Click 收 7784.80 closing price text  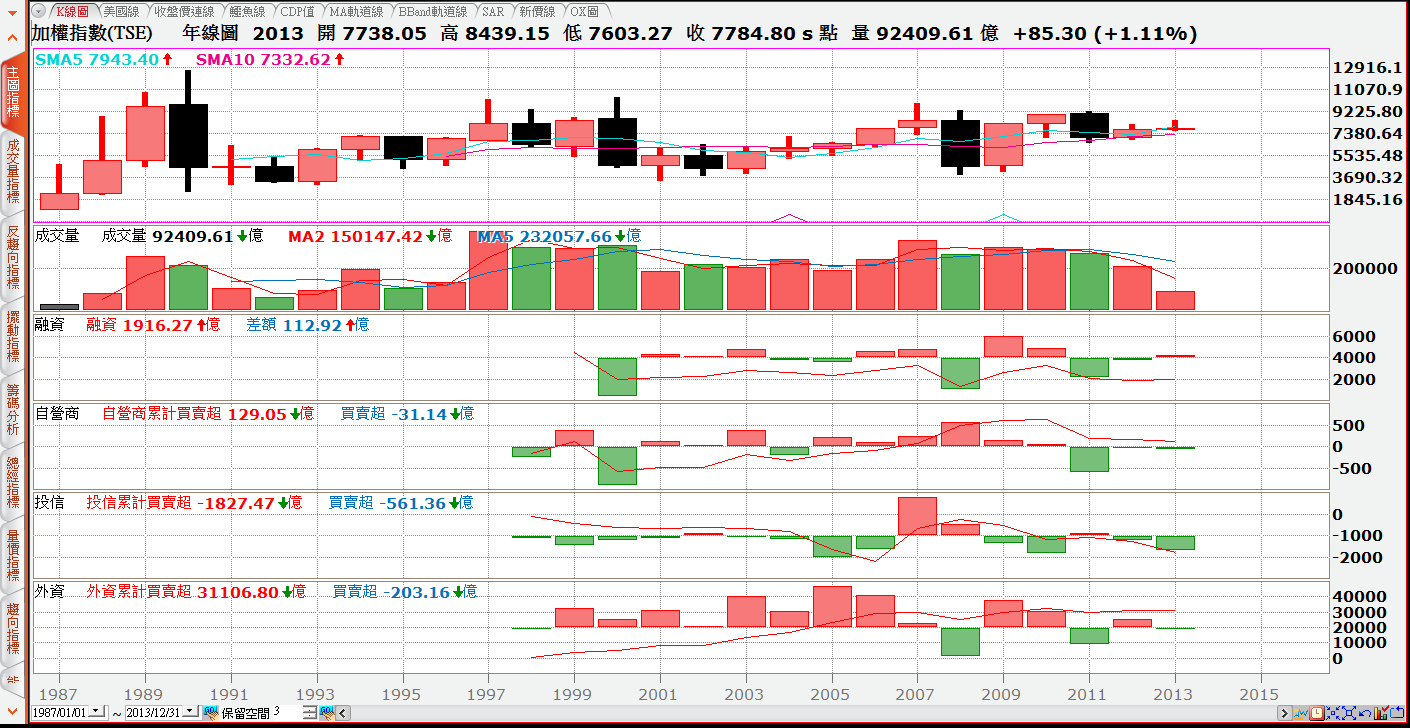pyautogui.click(x=743, y=33)
